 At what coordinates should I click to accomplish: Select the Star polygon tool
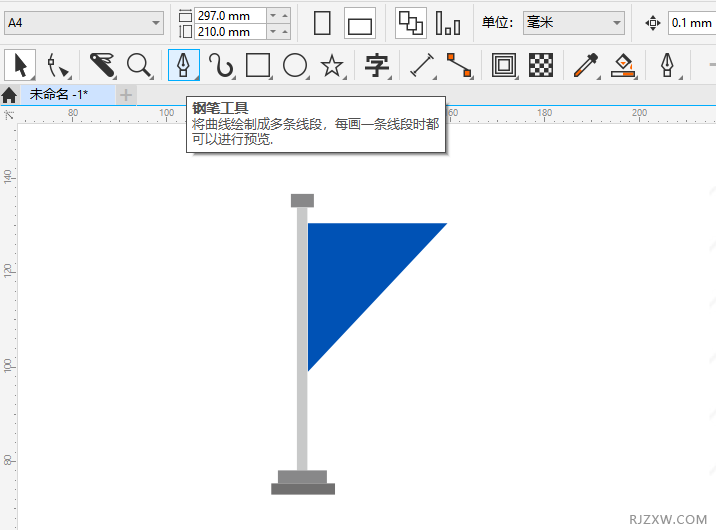[332, 65]
